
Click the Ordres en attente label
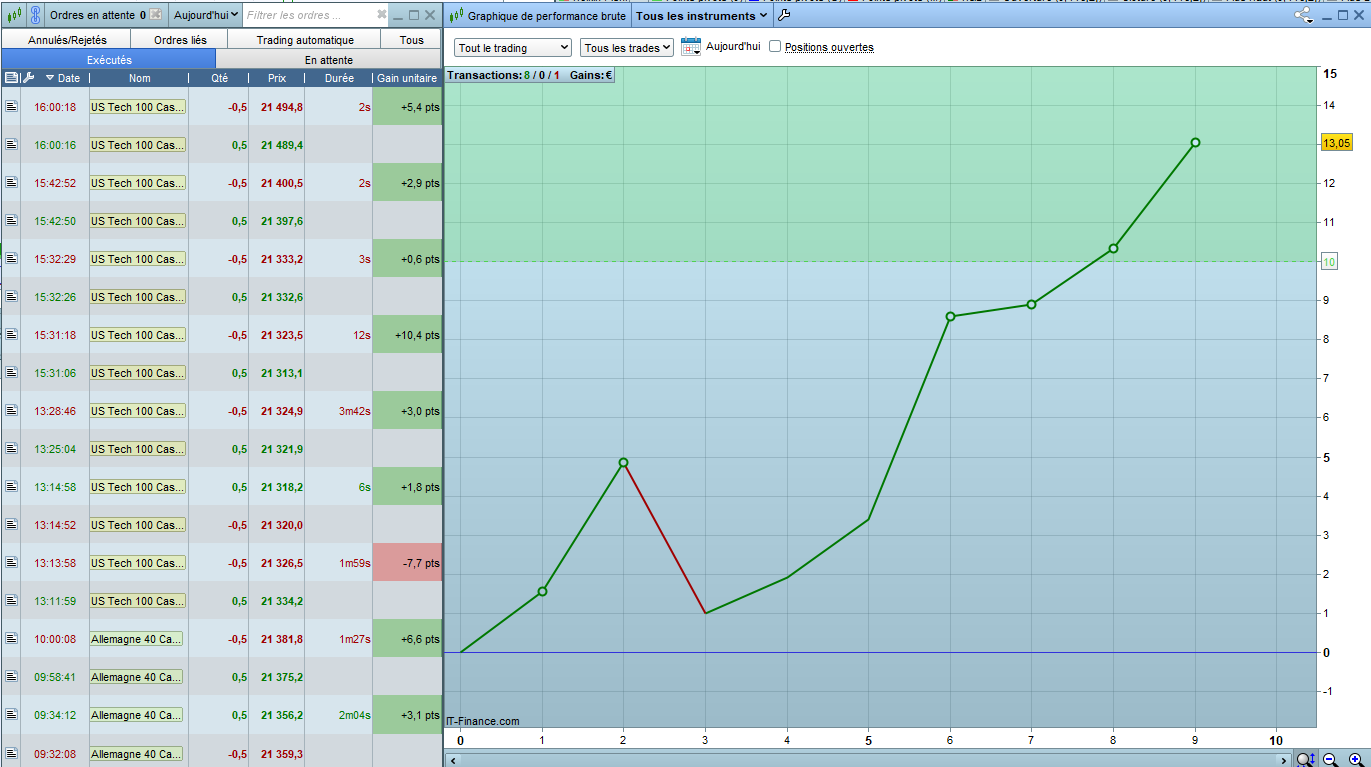(92, 15)
